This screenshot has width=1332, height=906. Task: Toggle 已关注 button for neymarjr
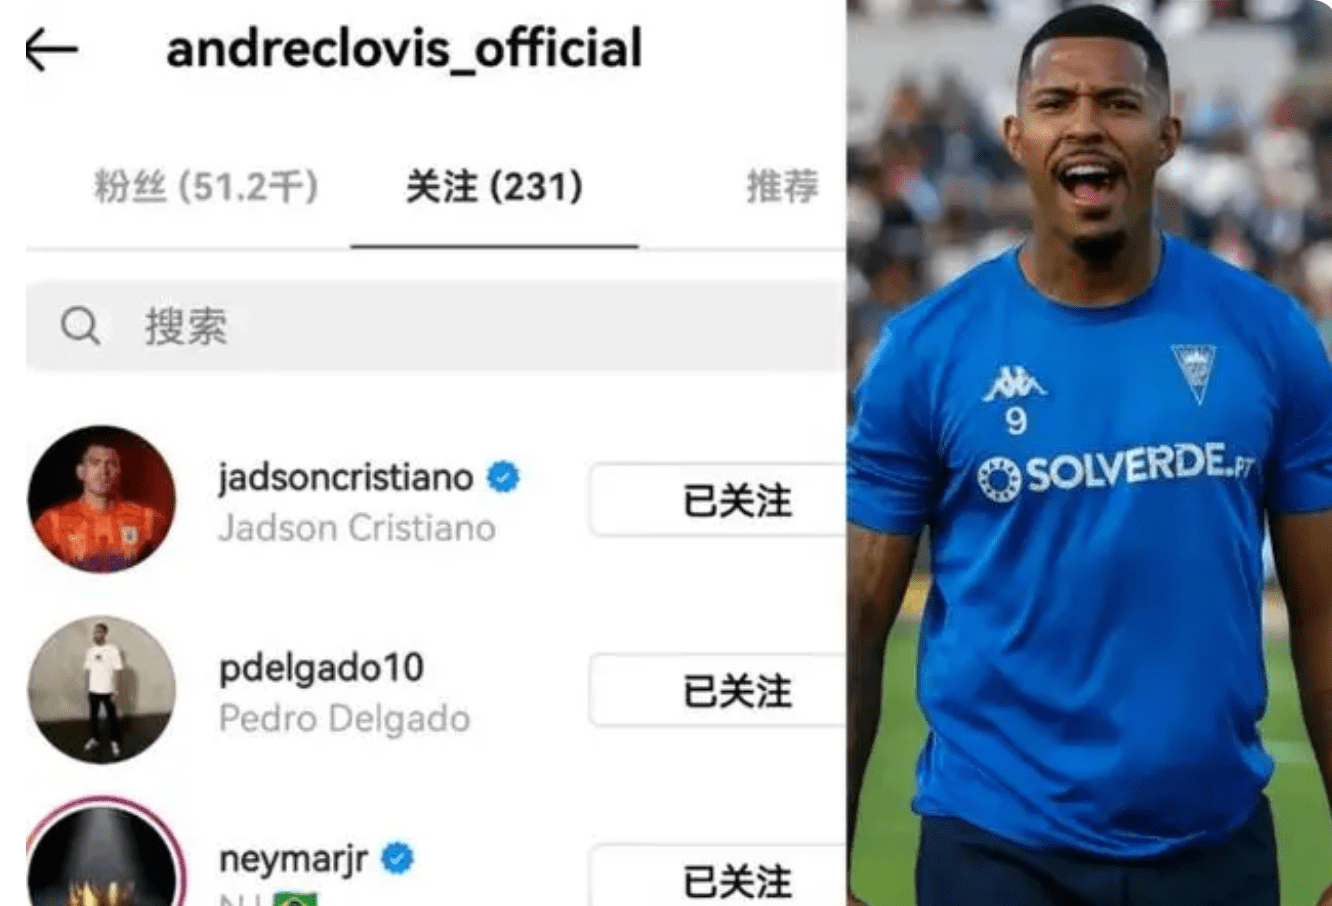point(718,876)
